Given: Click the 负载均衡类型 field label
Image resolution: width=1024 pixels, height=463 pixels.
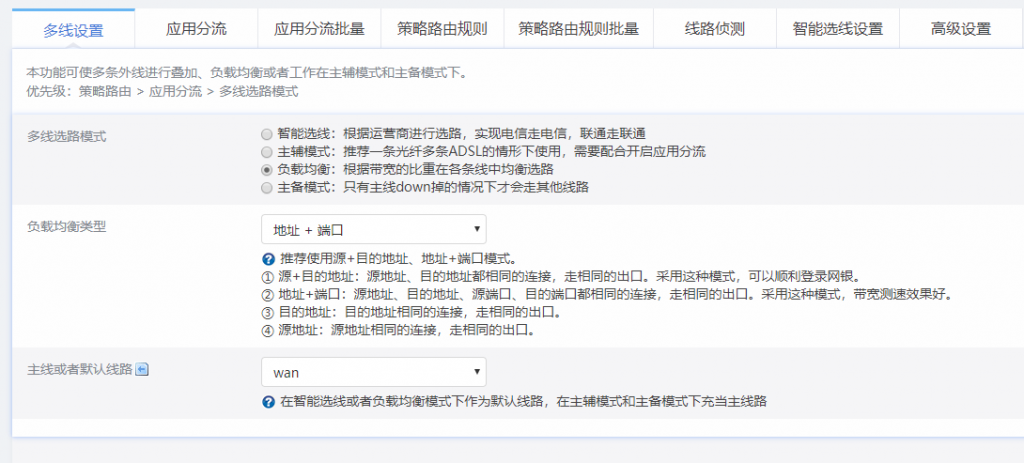Looking at the screenshot, I should pos(66,226).
